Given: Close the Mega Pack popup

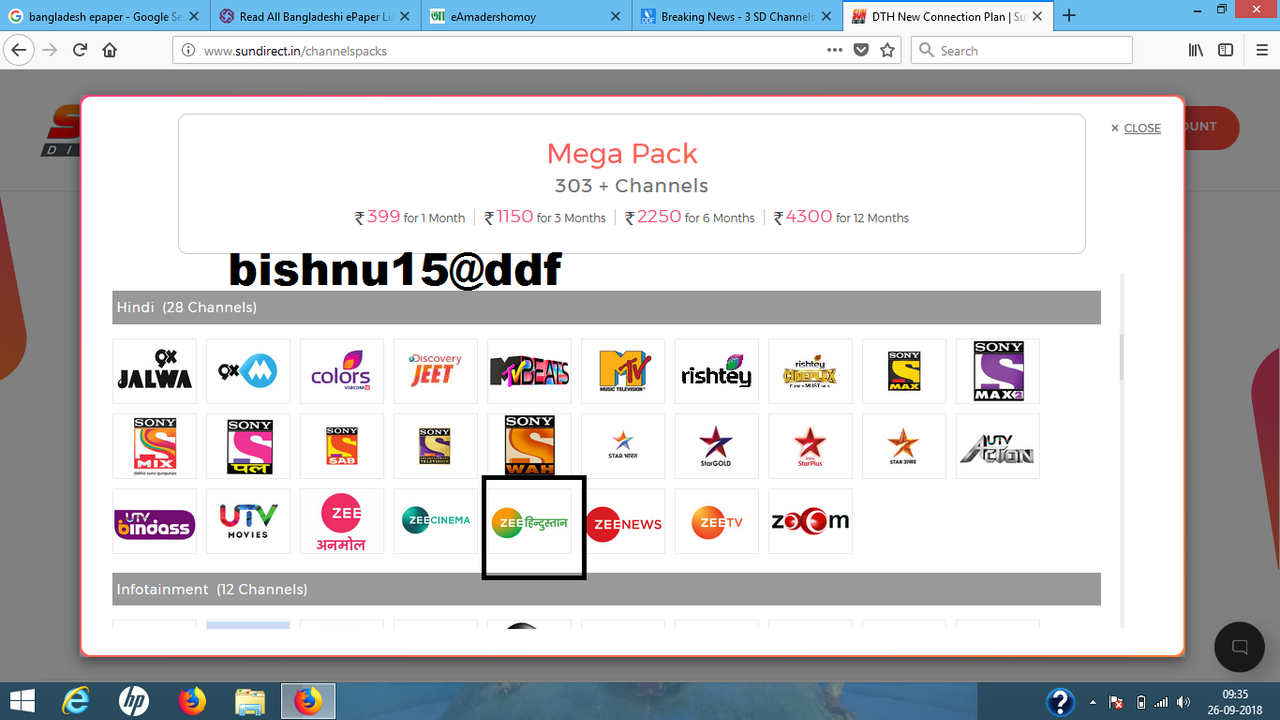Looking at the screenshot, I should pos(1136,128).
